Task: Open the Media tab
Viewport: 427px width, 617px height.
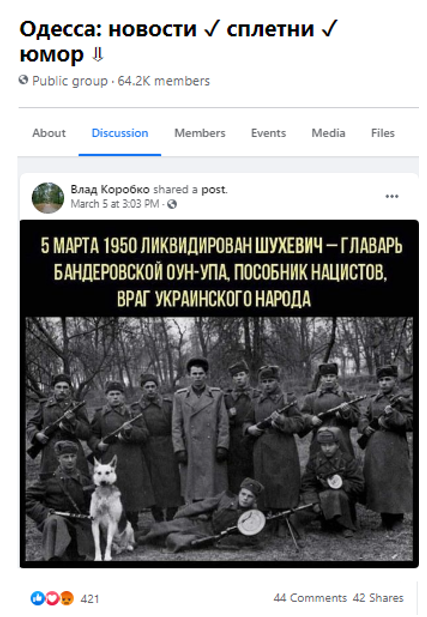Action: 328,133
